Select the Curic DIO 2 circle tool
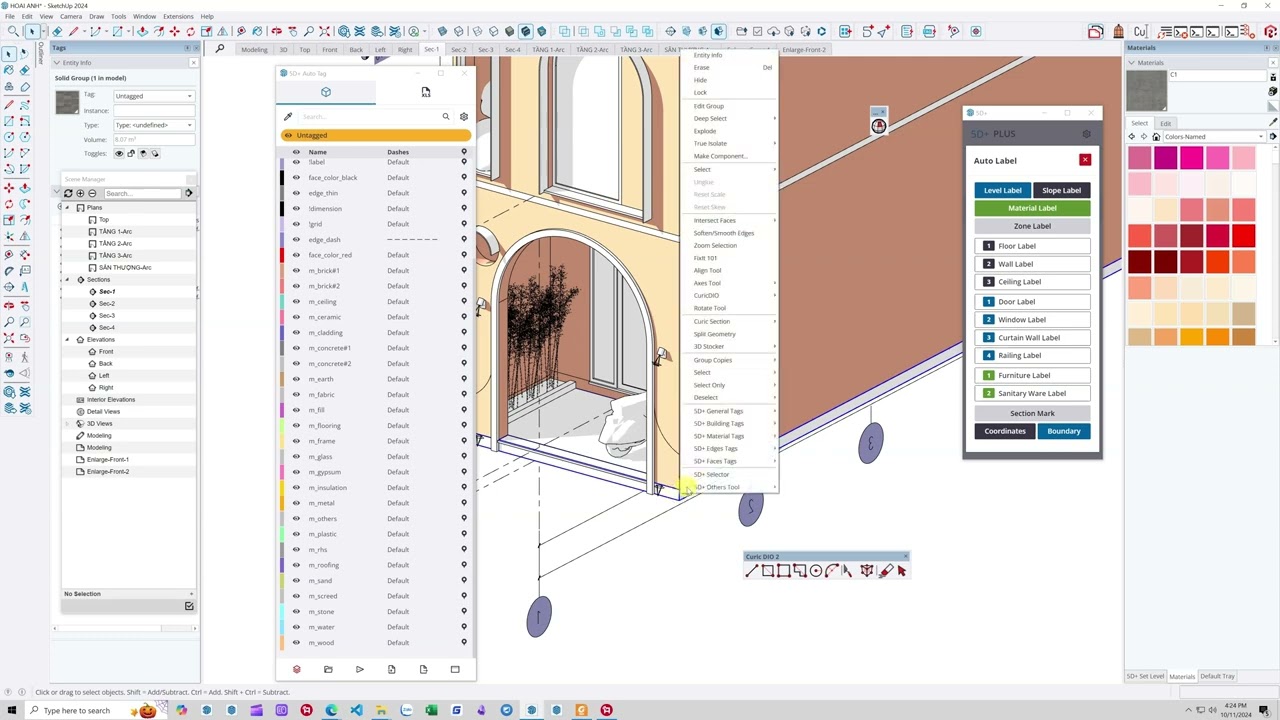 click(x=816, y=571)
